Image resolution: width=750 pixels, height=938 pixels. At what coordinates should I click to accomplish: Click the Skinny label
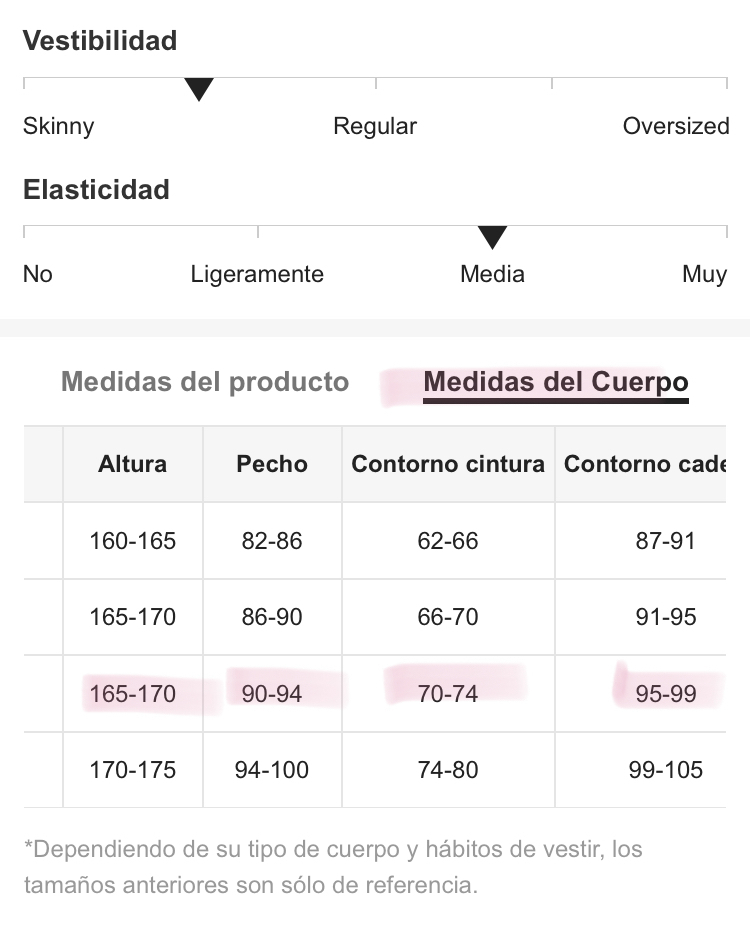coord(59,126)
